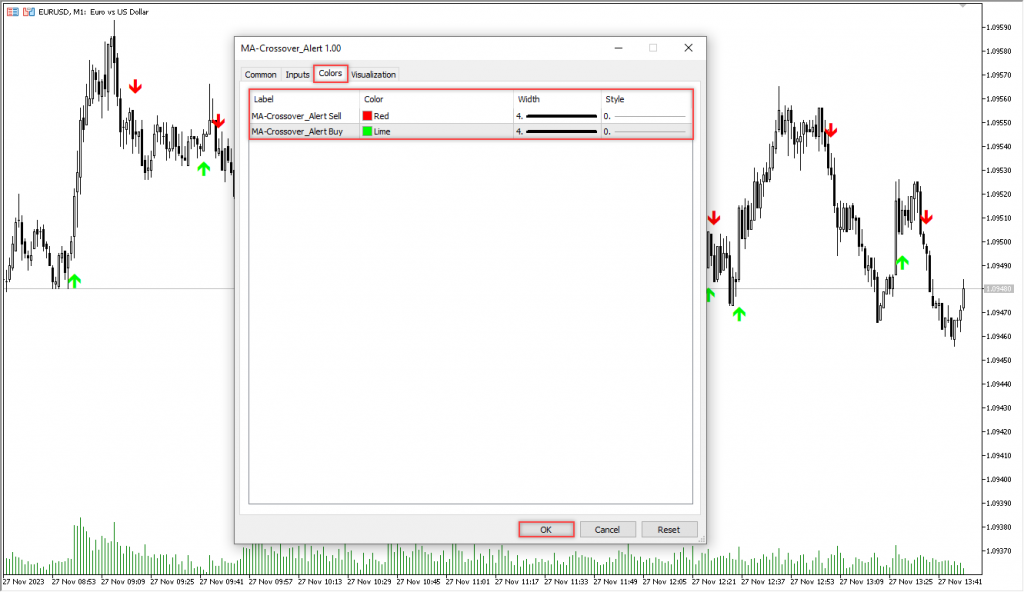Click the green buy arrow near 12:21
The width and height of the screenshot is (1024, 592).
[x=739, y=314]
